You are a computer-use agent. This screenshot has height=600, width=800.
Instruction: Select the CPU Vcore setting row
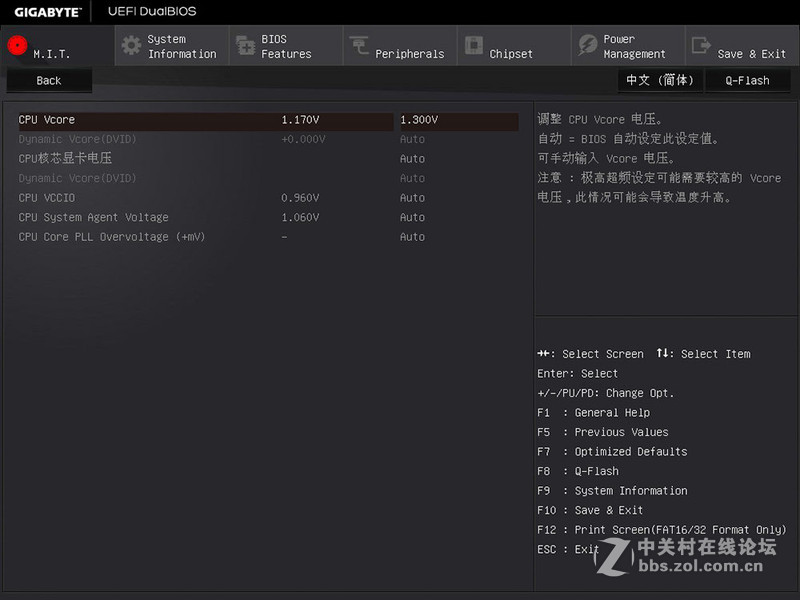coord(268,120)
